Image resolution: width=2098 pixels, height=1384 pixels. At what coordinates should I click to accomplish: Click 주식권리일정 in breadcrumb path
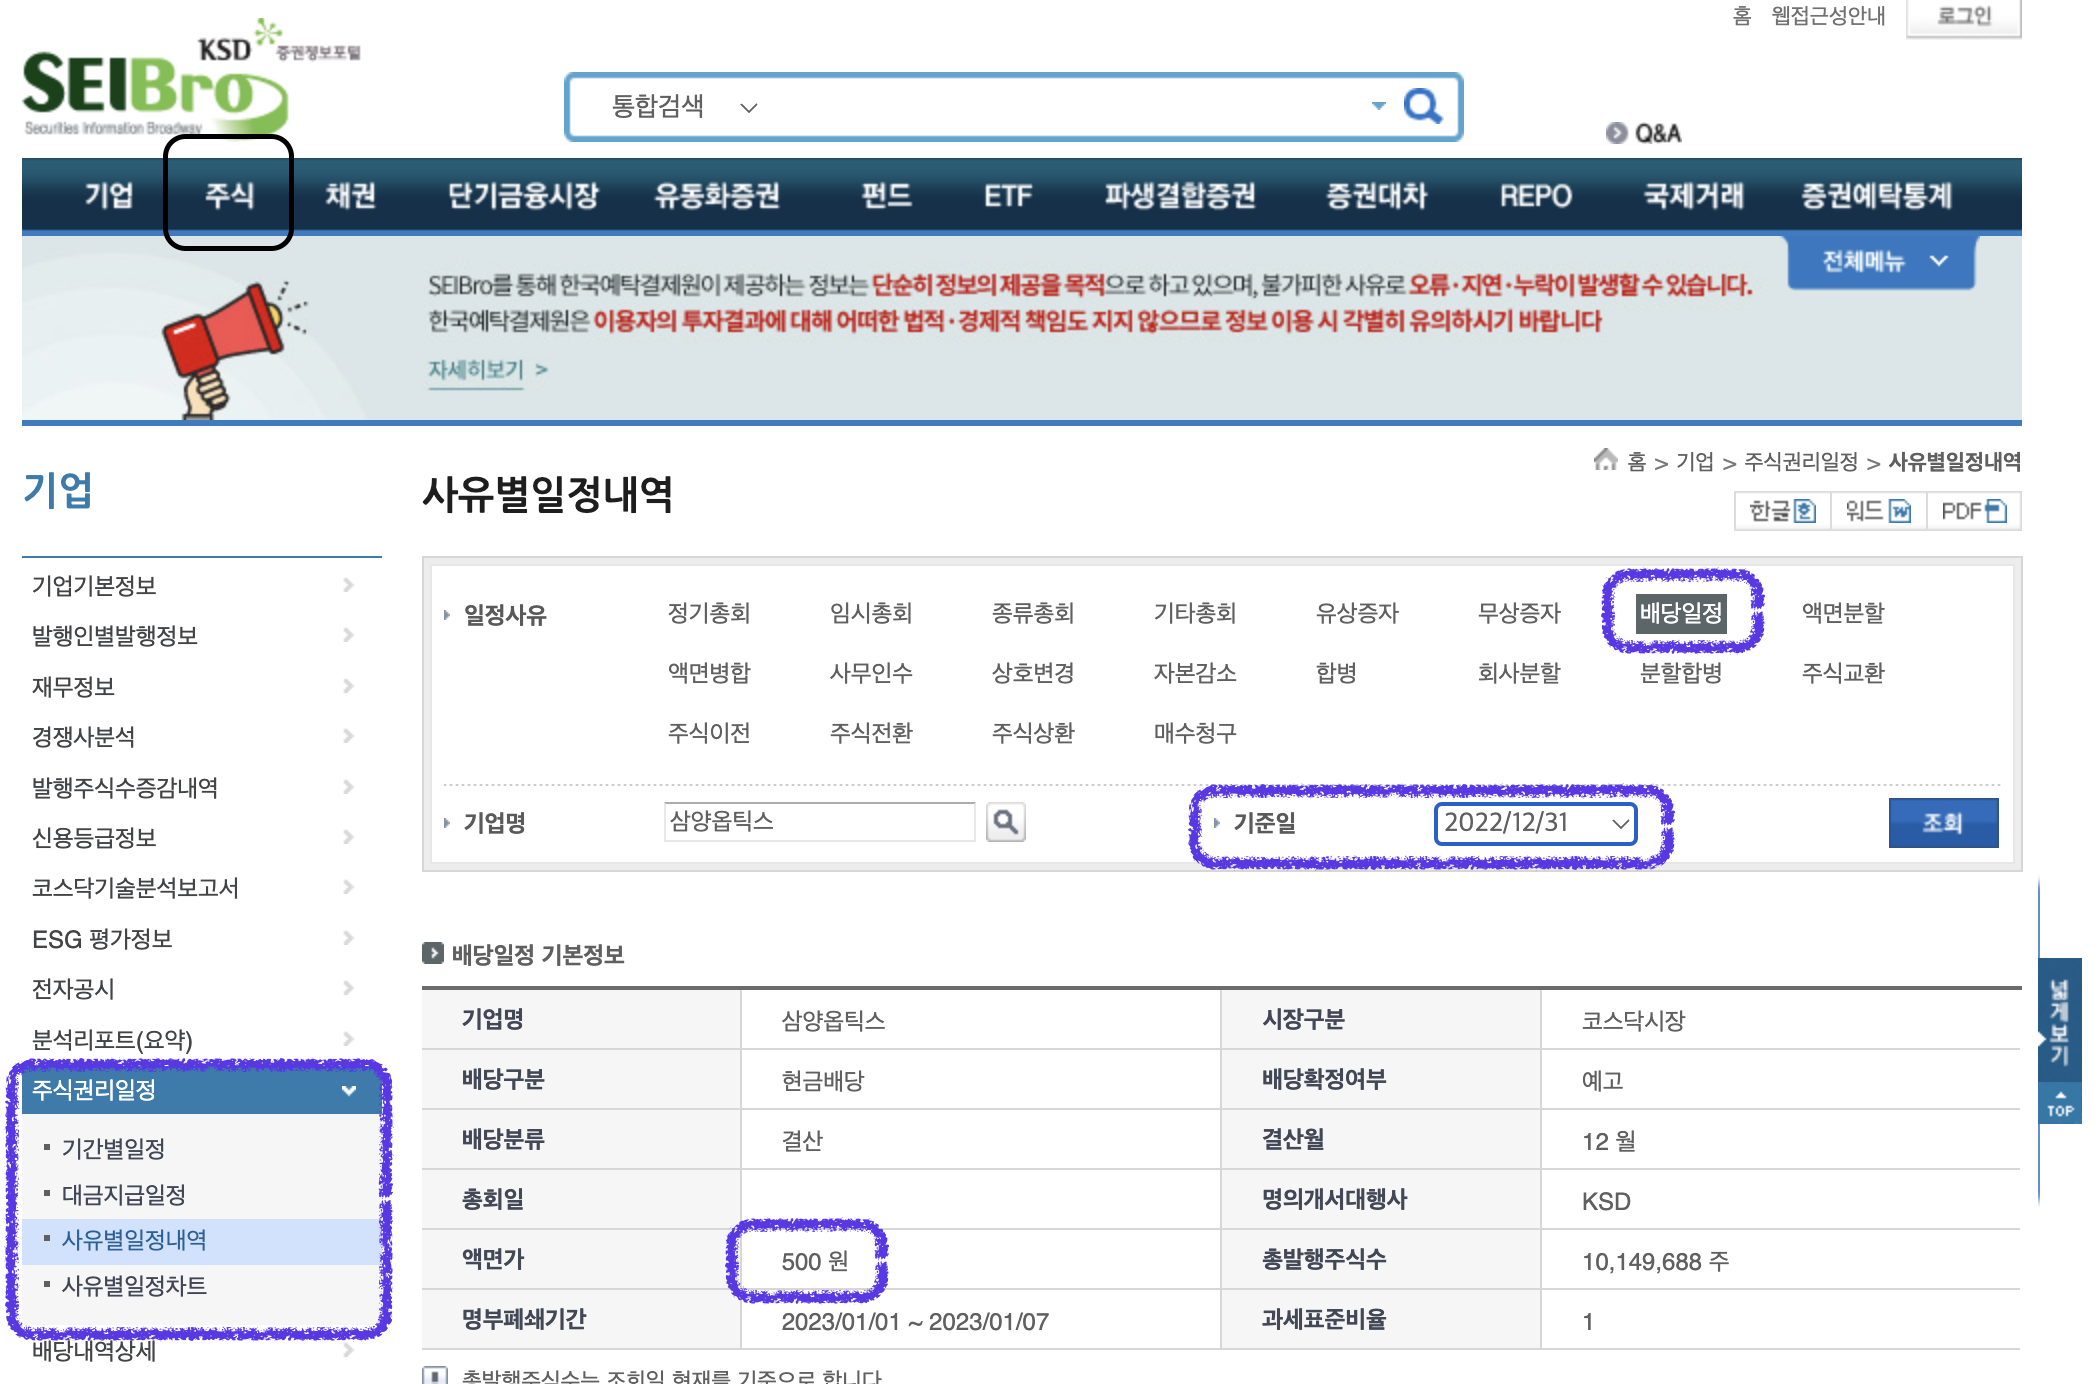tap(1800, 461)
